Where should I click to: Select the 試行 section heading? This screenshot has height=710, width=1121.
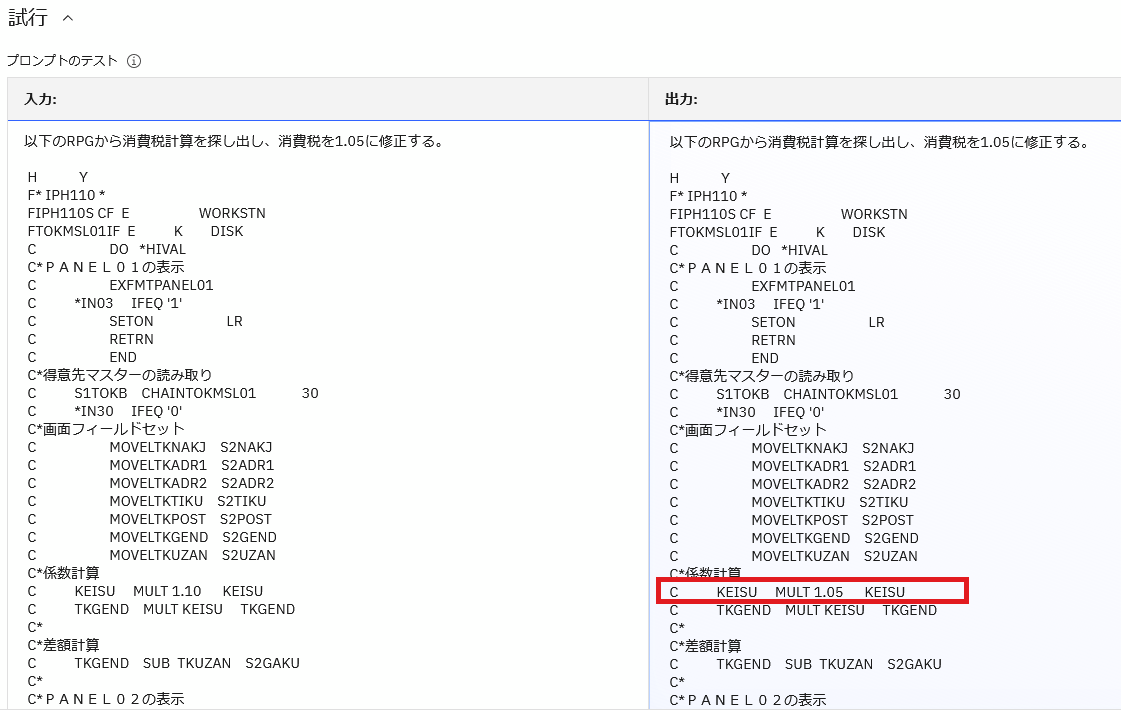[28, 18]
